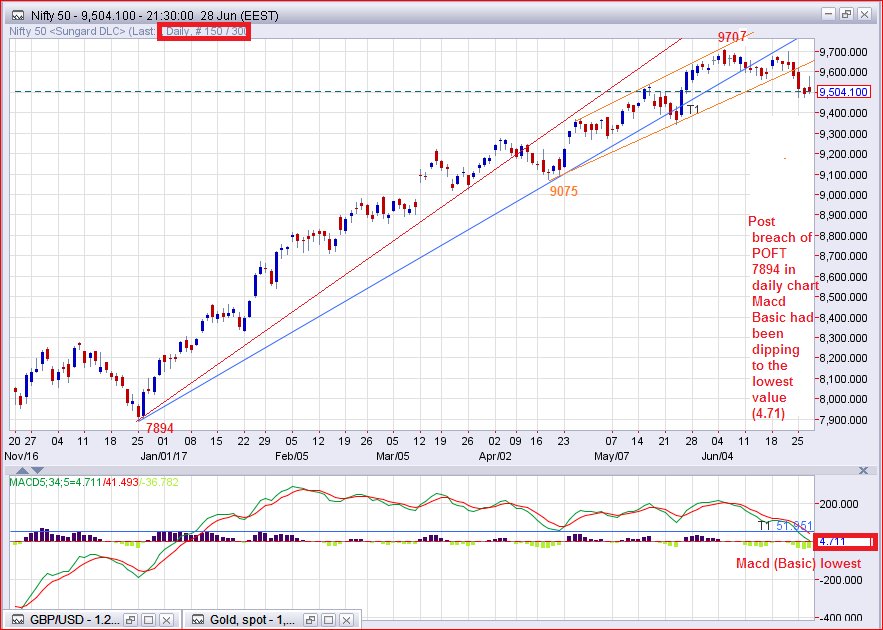Click the Jan/01/17 date axis label
The height and width of the screenshot is (630, 883).
[164, 456]
